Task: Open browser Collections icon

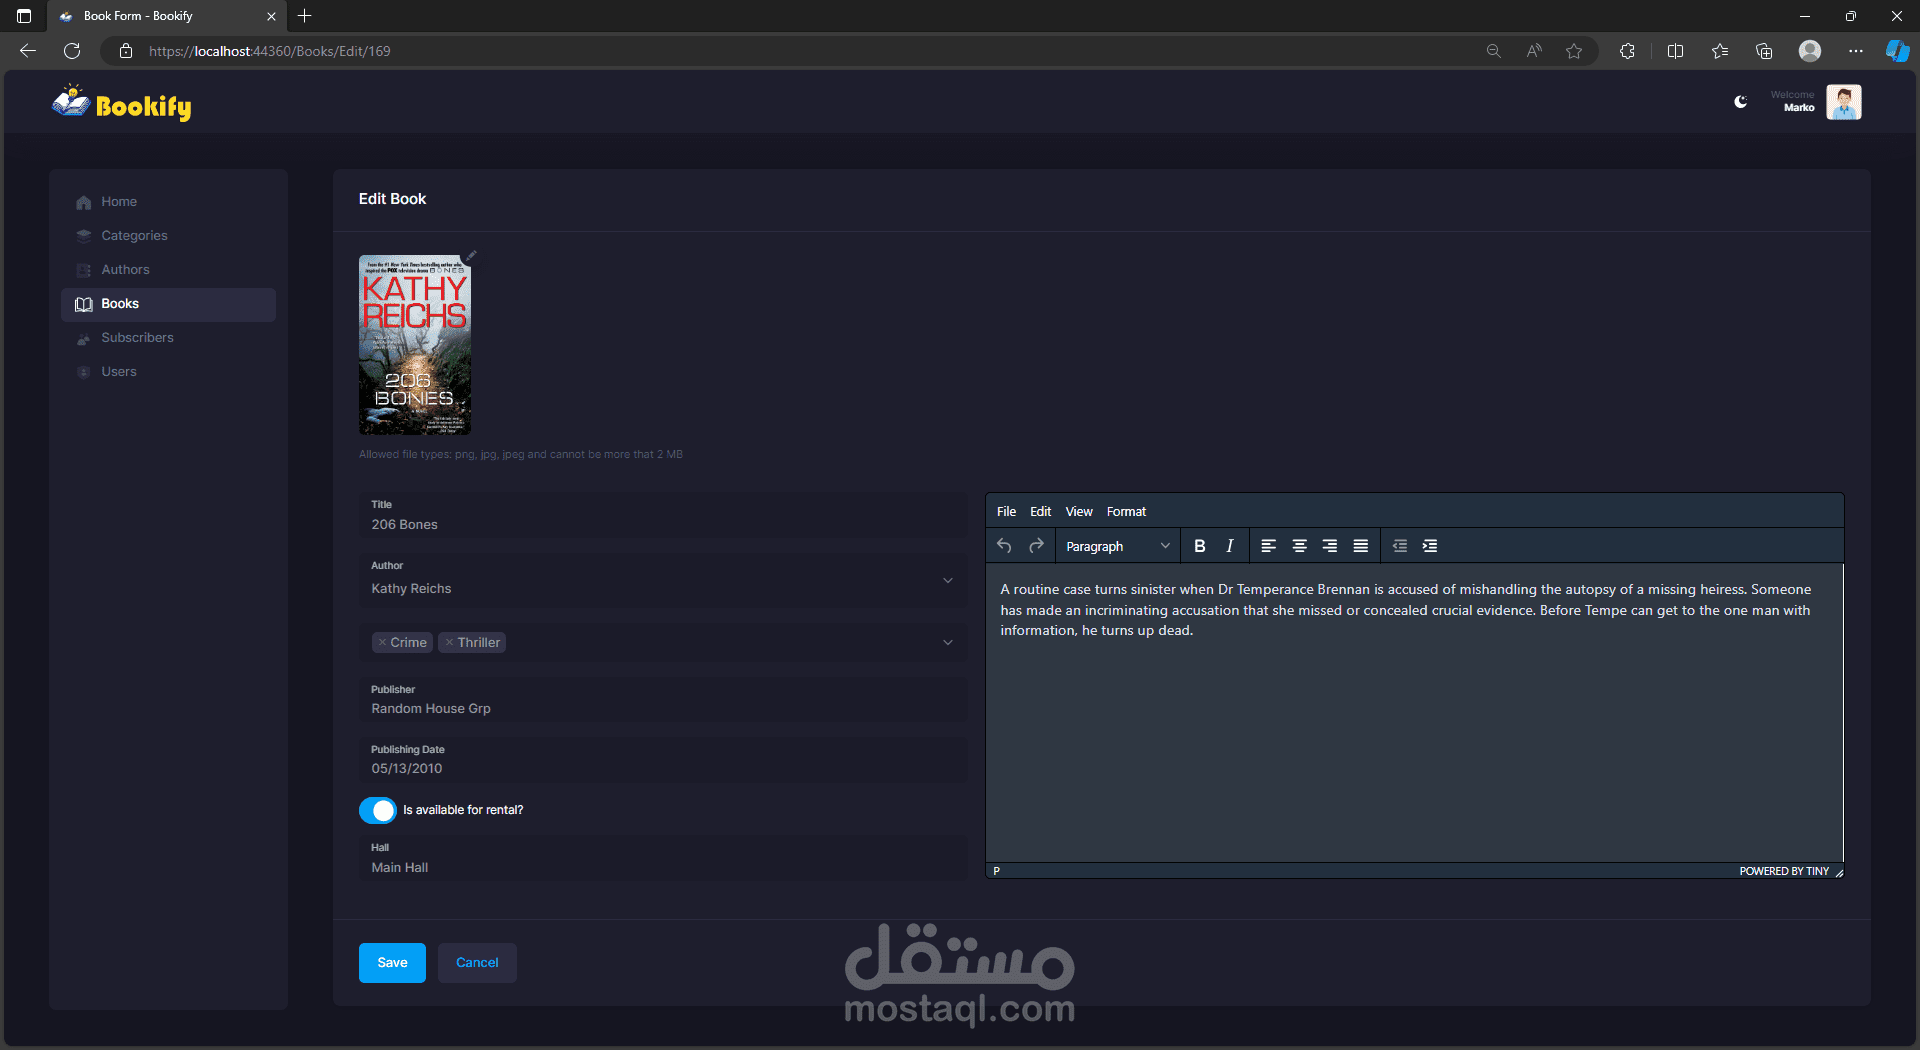Action: coord(1764,51)
